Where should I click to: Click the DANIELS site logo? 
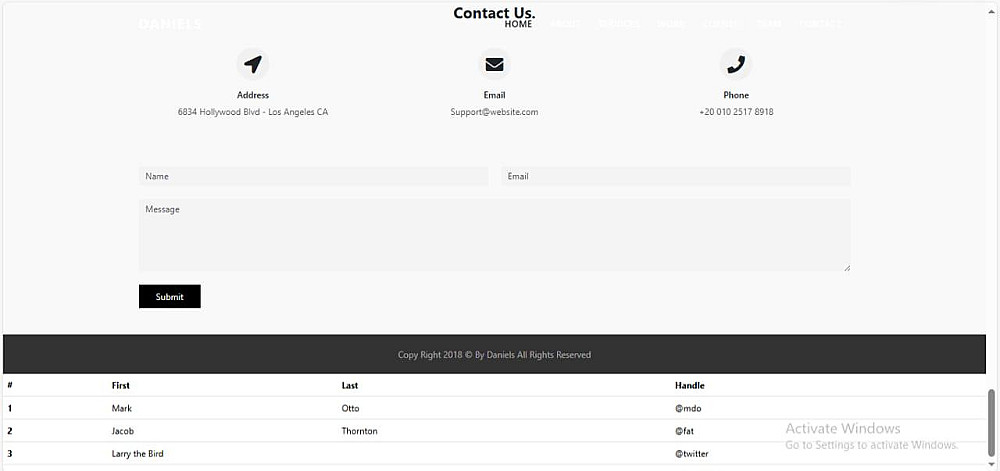tap(170, 24)
